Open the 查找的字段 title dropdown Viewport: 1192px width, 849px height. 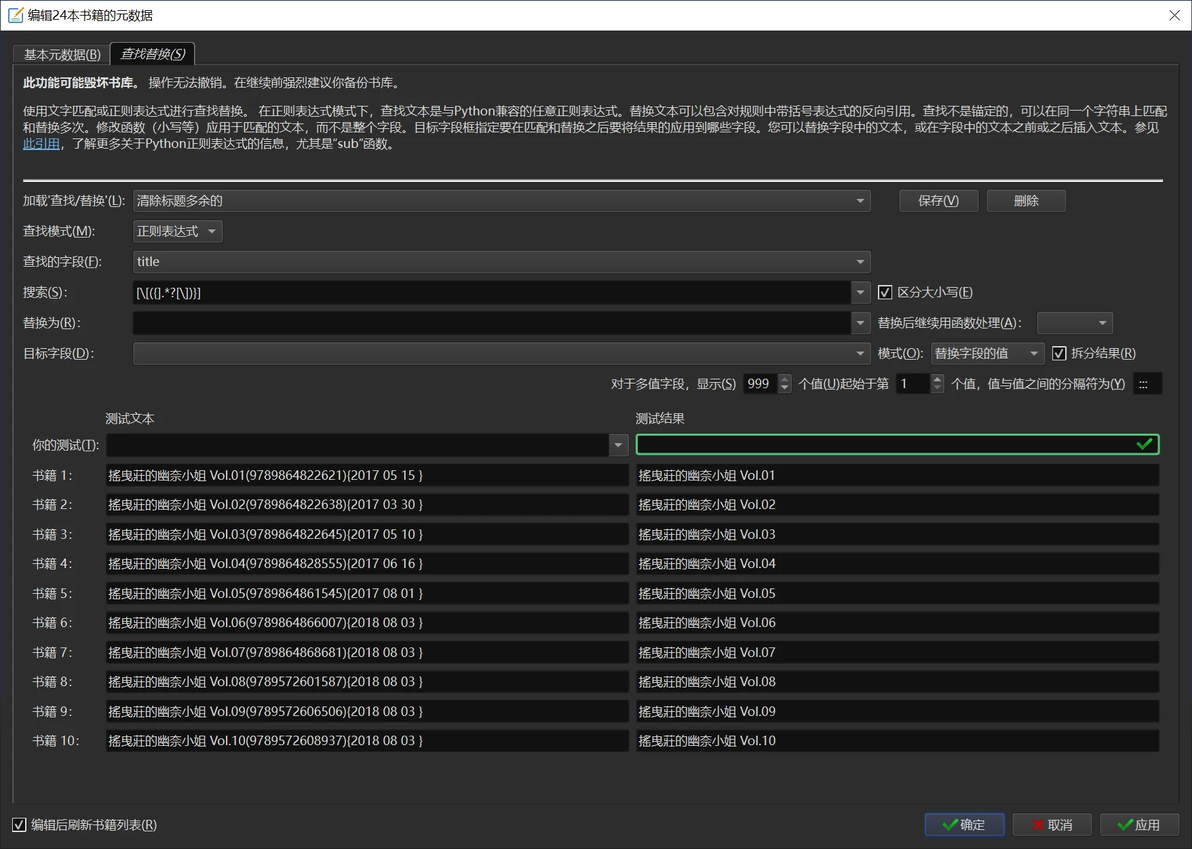click(x=502, y=261)
